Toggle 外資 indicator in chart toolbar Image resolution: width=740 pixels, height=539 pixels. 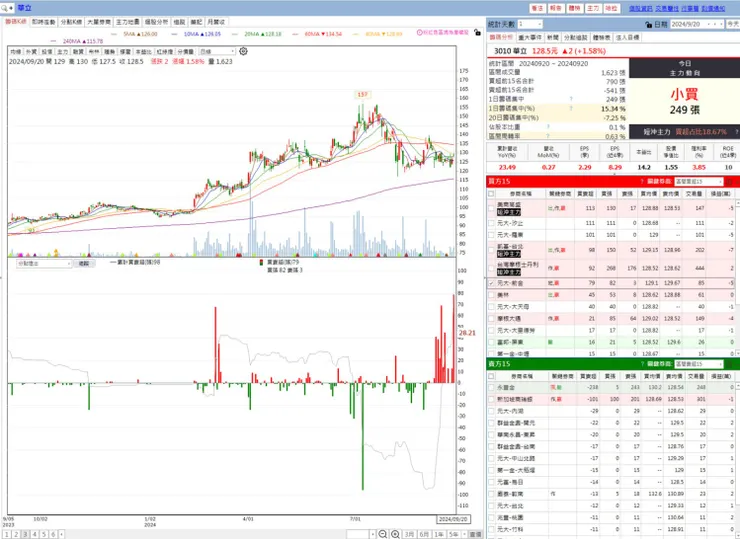31,51
